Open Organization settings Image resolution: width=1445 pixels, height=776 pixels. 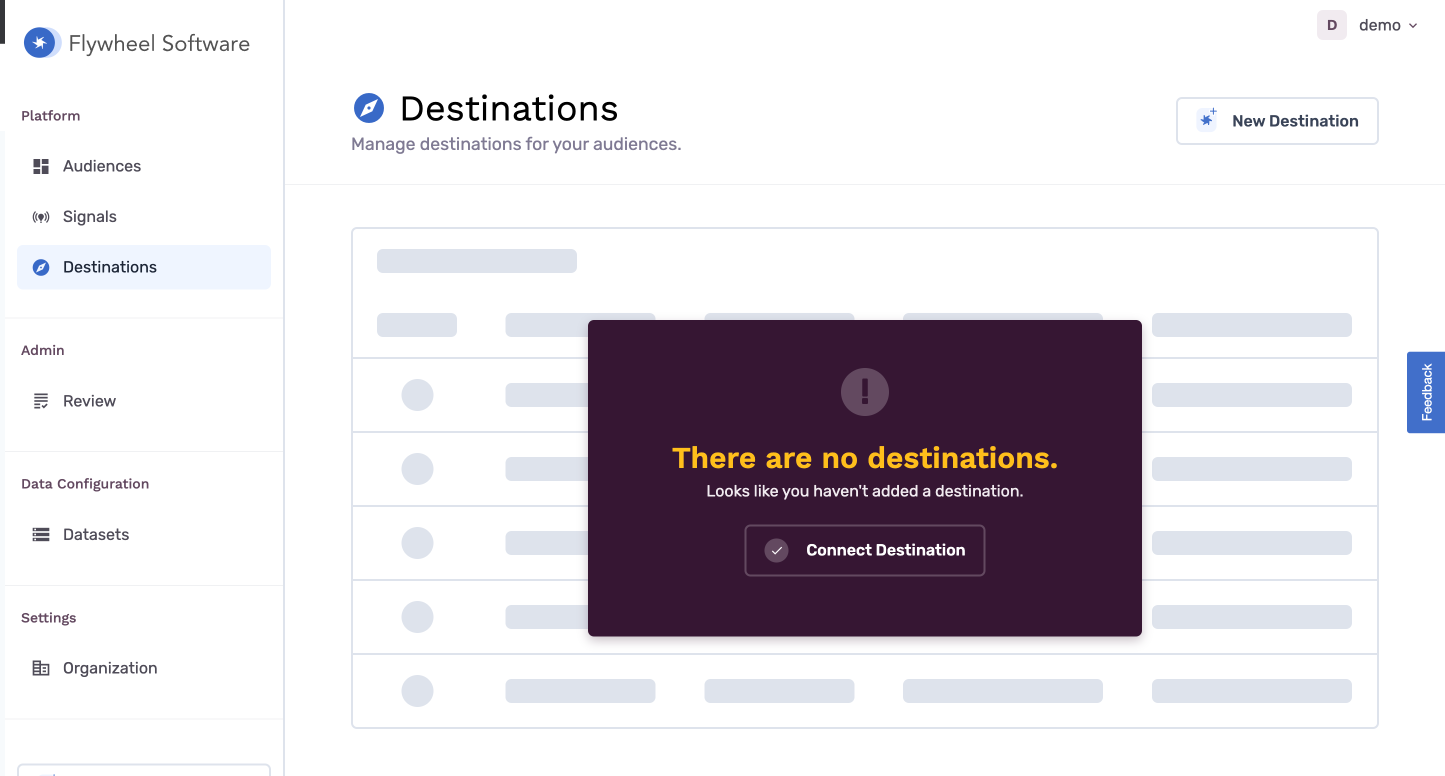pos(110,668)
